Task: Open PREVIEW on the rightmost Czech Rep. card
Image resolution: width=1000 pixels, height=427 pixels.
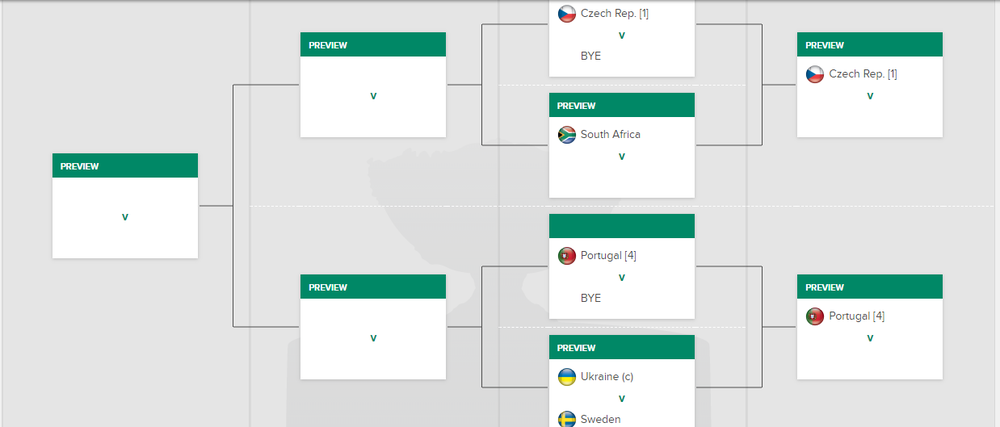Action: pyautogui.click(x=825, y=45)
